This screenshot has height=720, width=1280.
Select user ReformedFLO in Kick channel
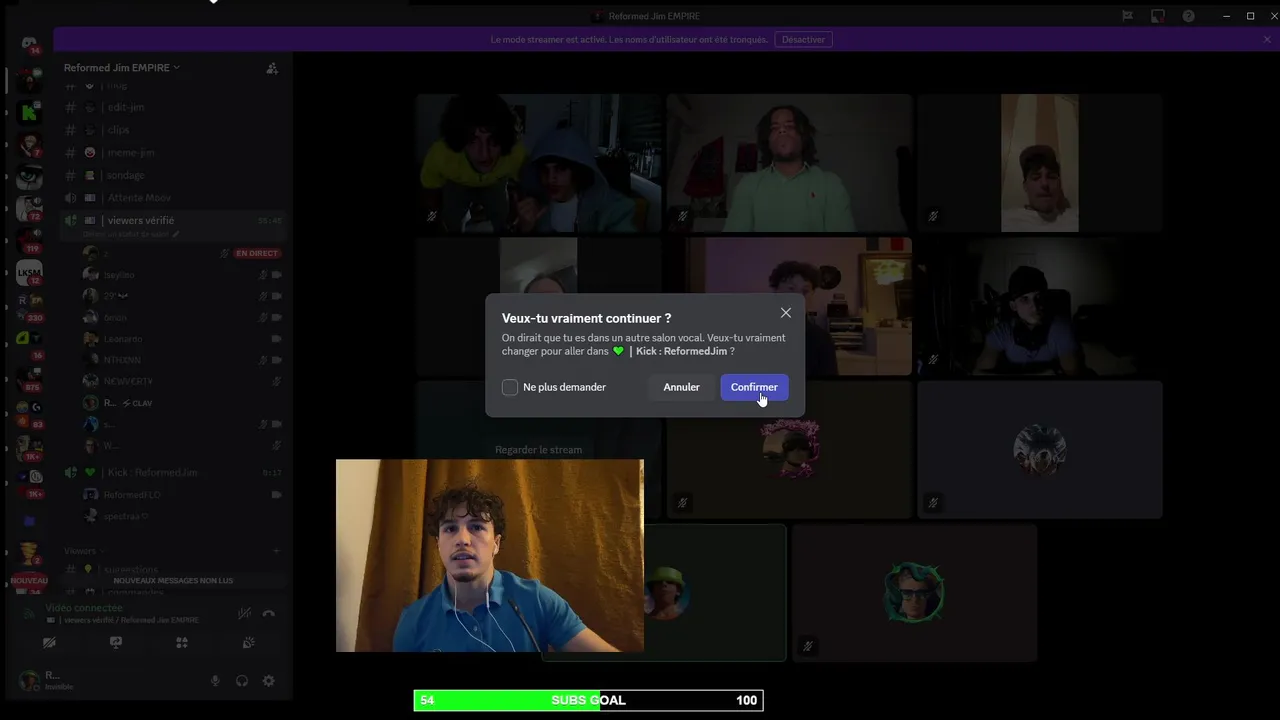[x=181, y=495]
